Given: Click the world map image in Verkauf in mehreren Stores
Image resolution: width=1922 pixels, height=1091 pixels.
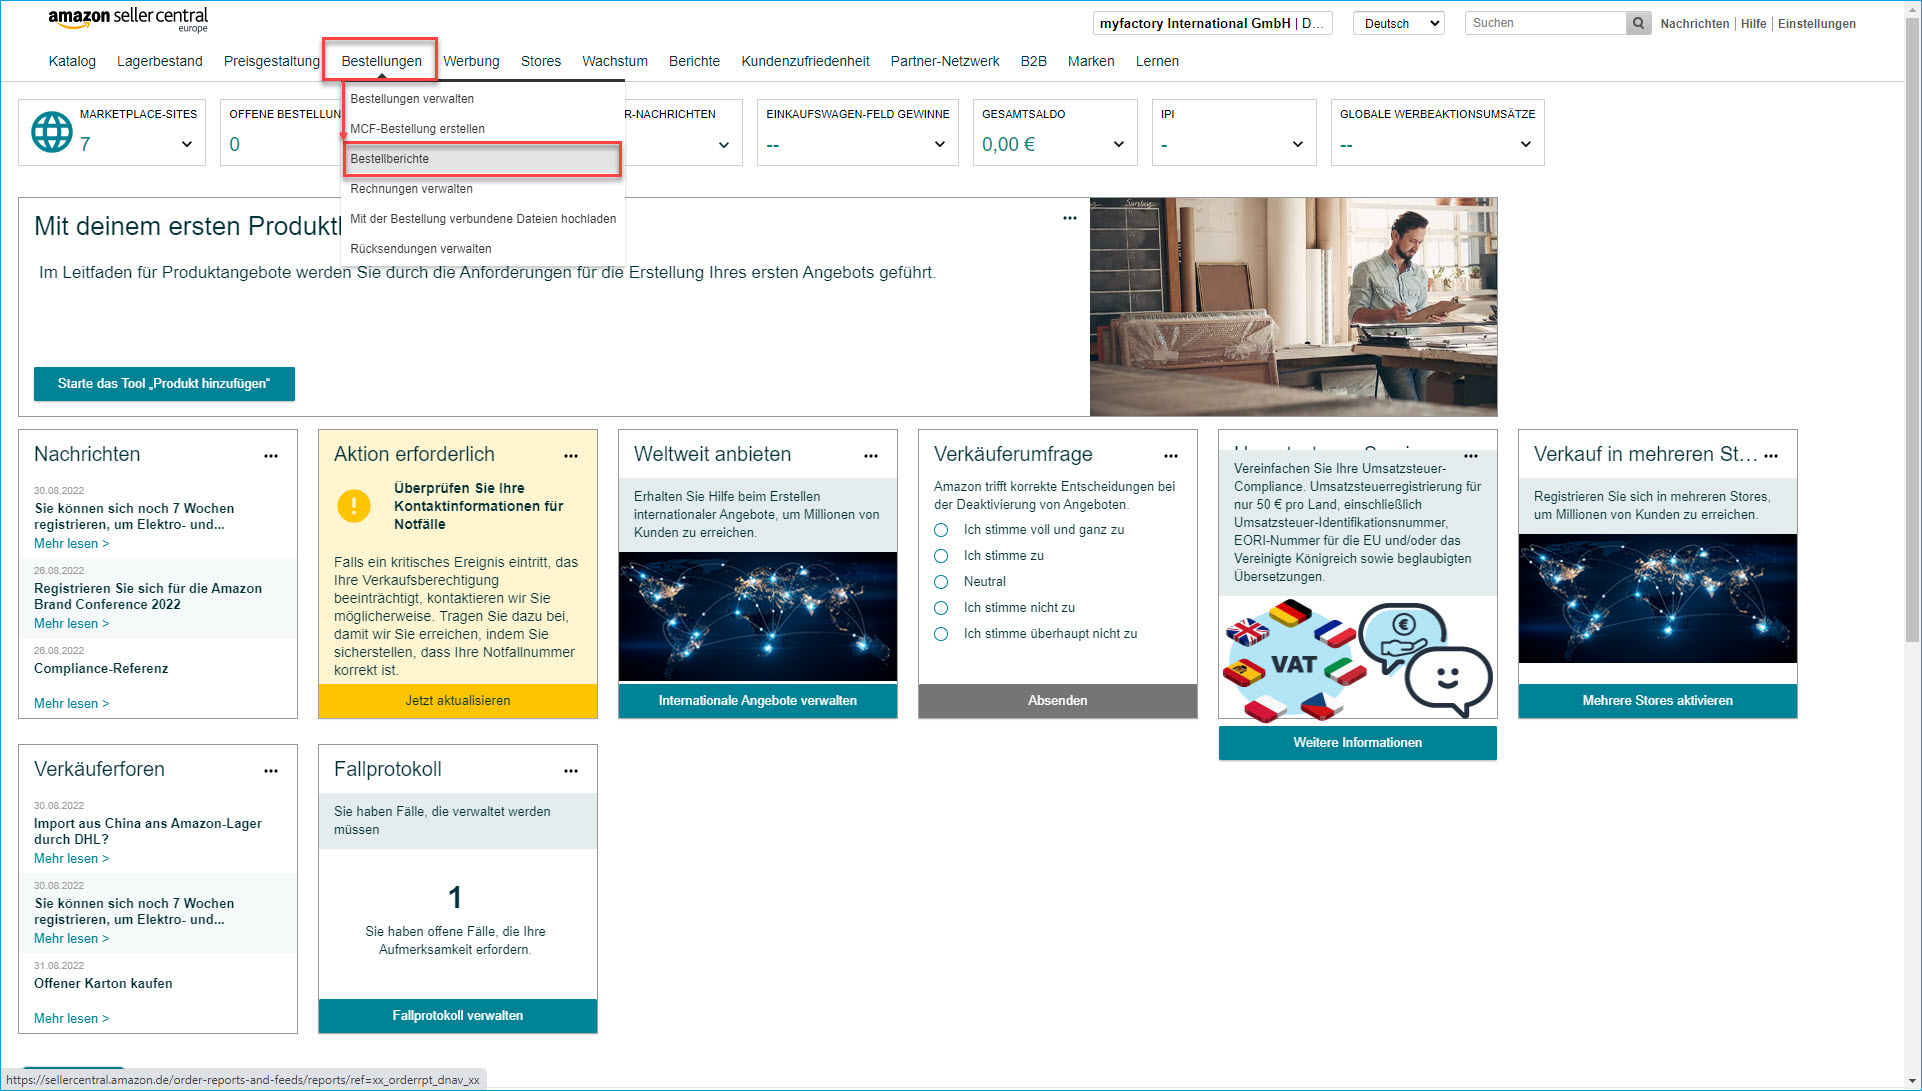Looking at the screenshot, I should pyautogui.click(x=1658, y=599).
